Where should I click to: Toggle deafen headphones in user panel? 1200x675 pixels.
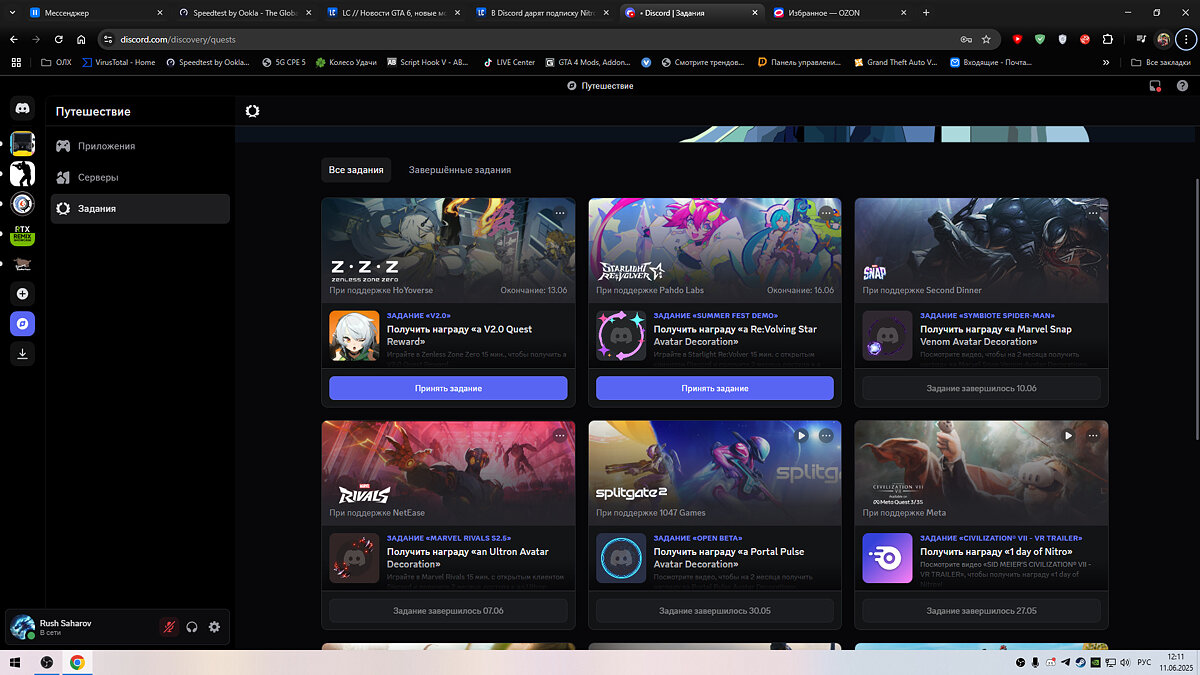click(x=192, y=627)
